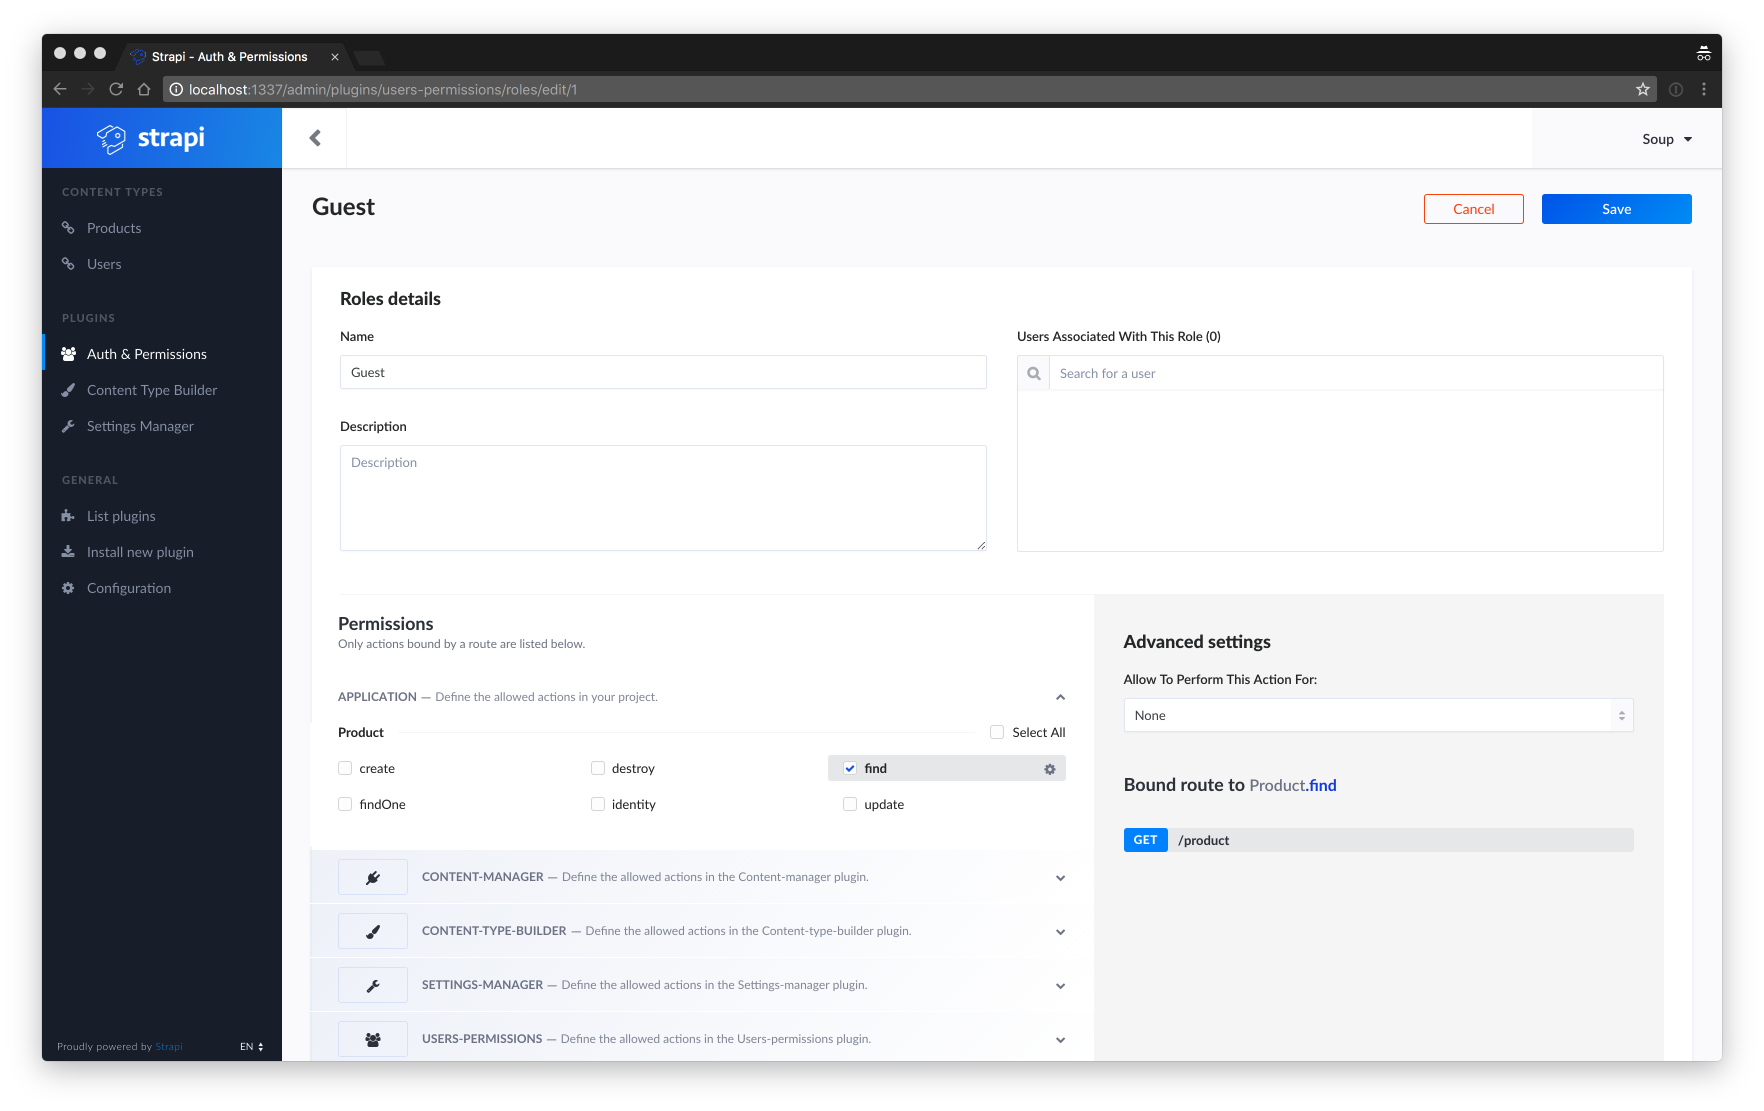The width and height of the screenshot is (1764, 1111).
Task: Click the Content-Manager plug icon
Action: 373,877
